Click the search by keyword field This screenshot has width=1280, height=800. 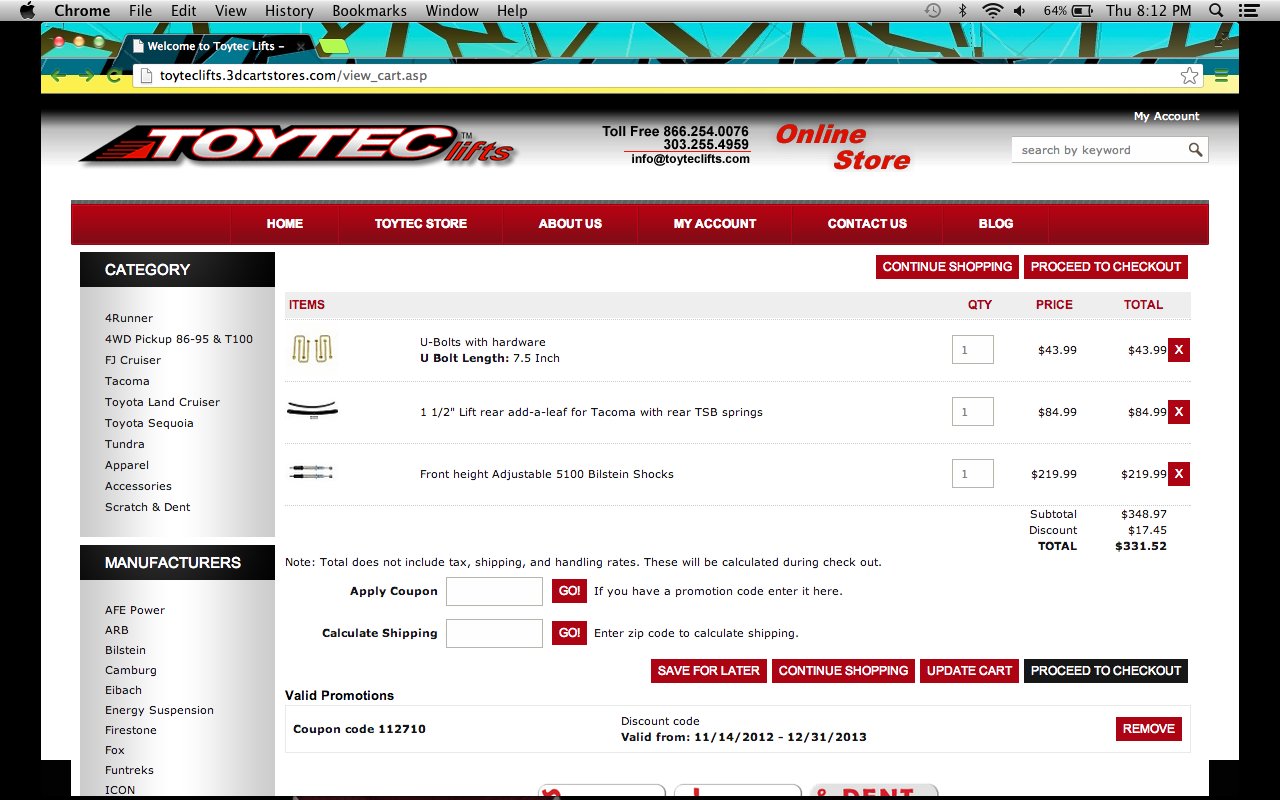coord(1098,150)
